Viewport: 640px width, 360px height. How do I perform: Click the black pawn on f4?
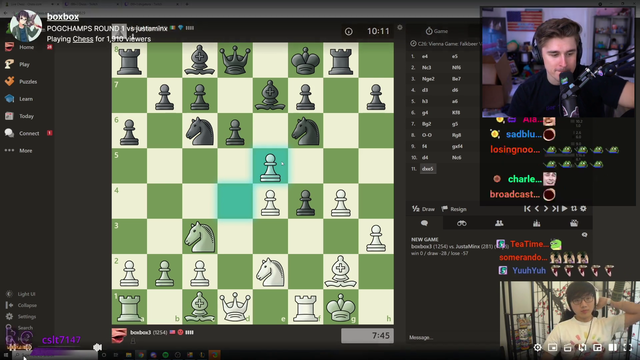pyautogui.click(x=305, y=201)
